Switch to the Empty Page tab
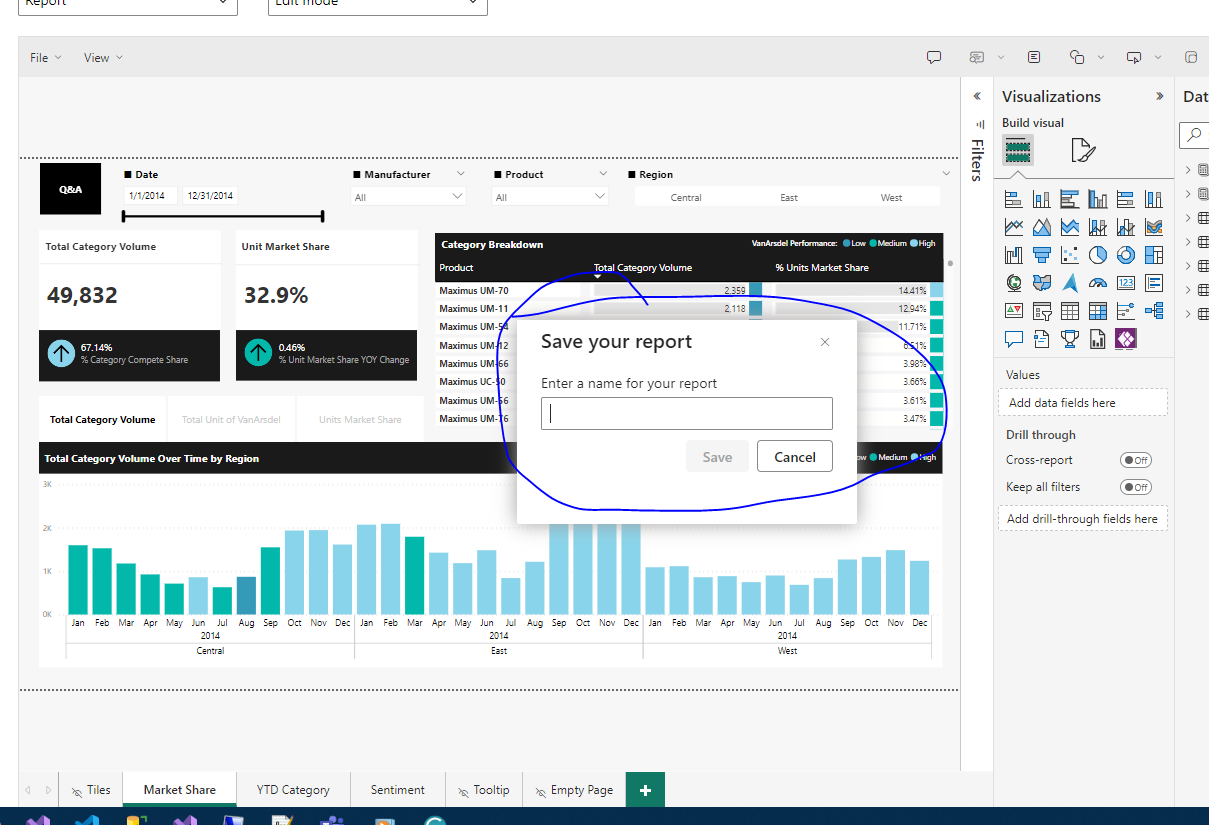Image resolution: width=1209 pixels, height=825 pixels. [x=574, y=789]
